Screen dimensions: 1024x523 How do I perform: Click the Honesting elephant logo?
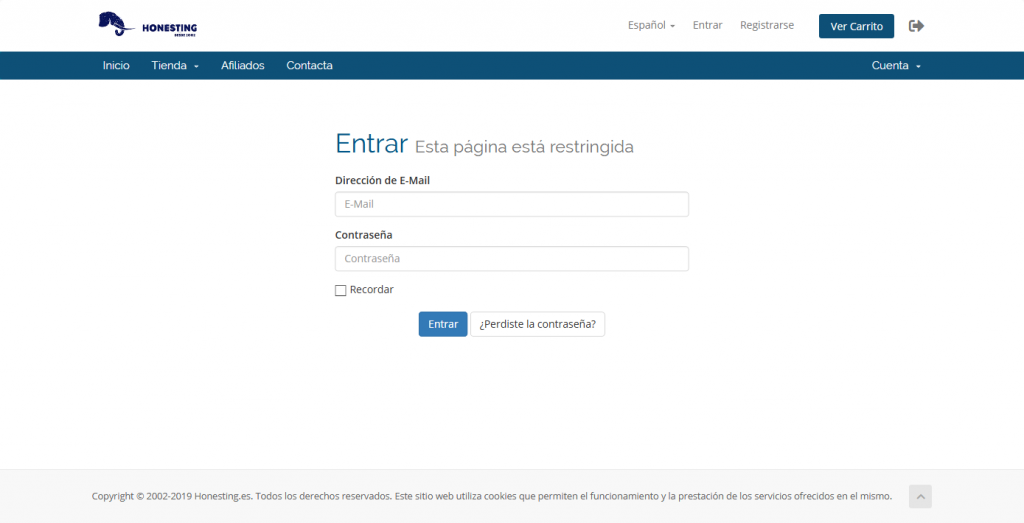pyautogui.click(x=147, y=24)
